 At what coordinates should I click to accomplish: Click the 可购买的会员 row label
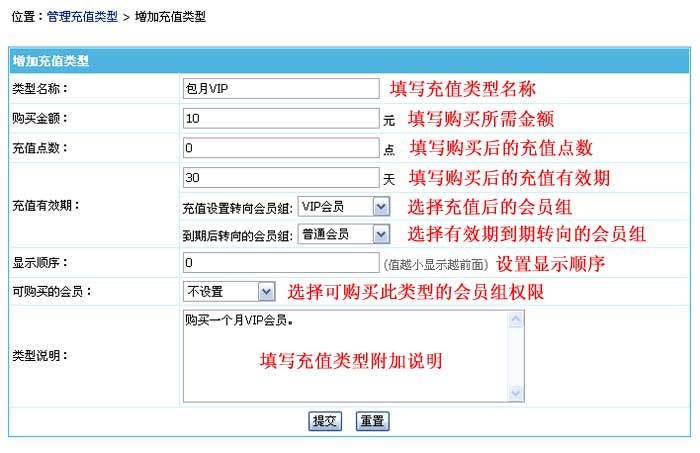coord(45,291)
